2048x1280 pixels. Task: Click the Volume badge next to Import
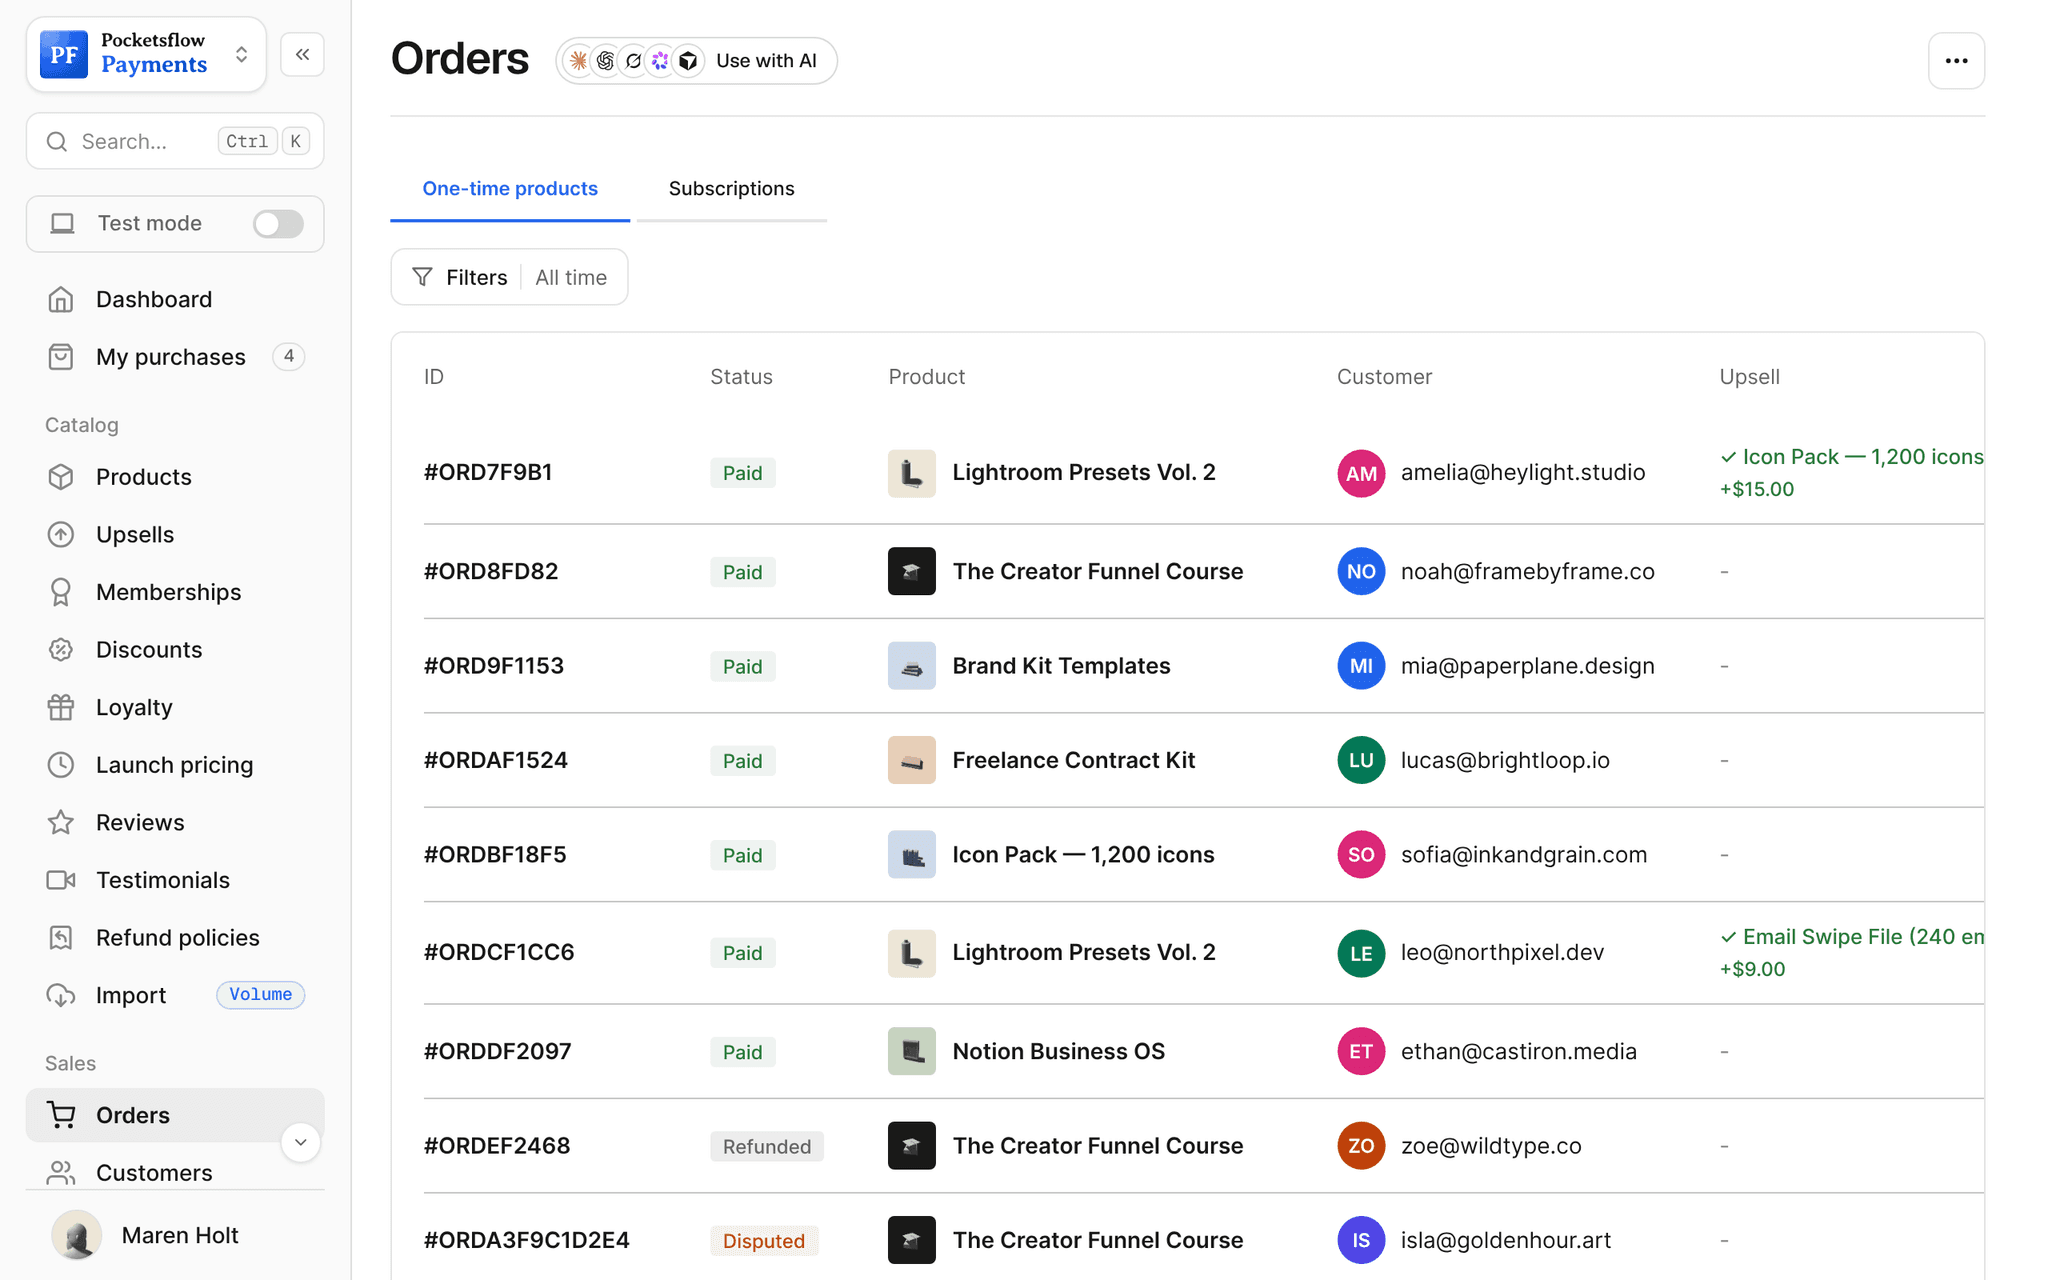coord(261,995)
